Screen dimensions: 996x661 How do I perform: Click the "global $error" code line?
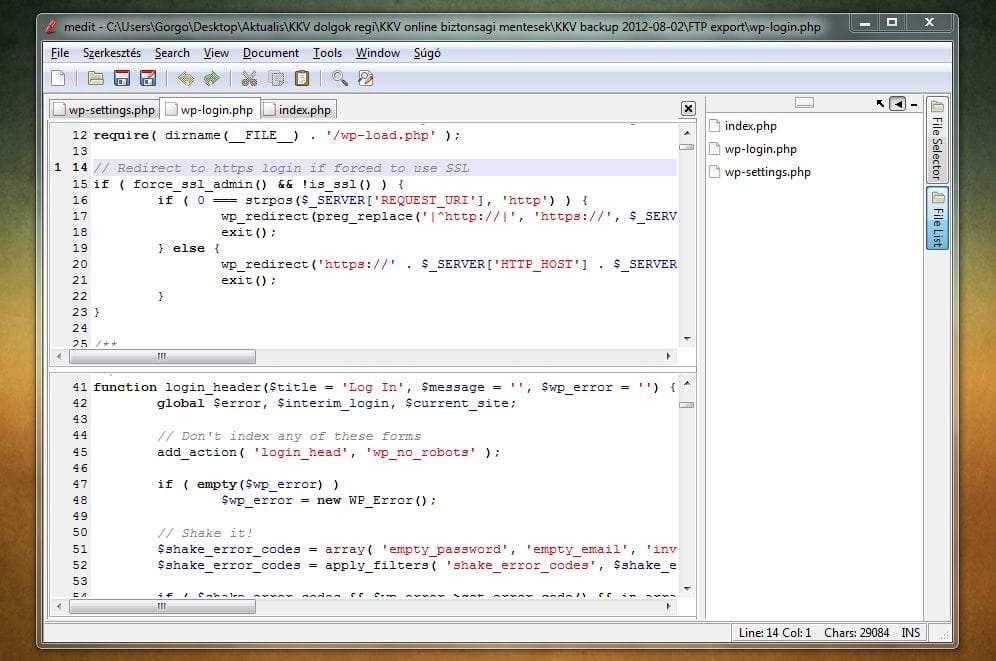point(337,403)
